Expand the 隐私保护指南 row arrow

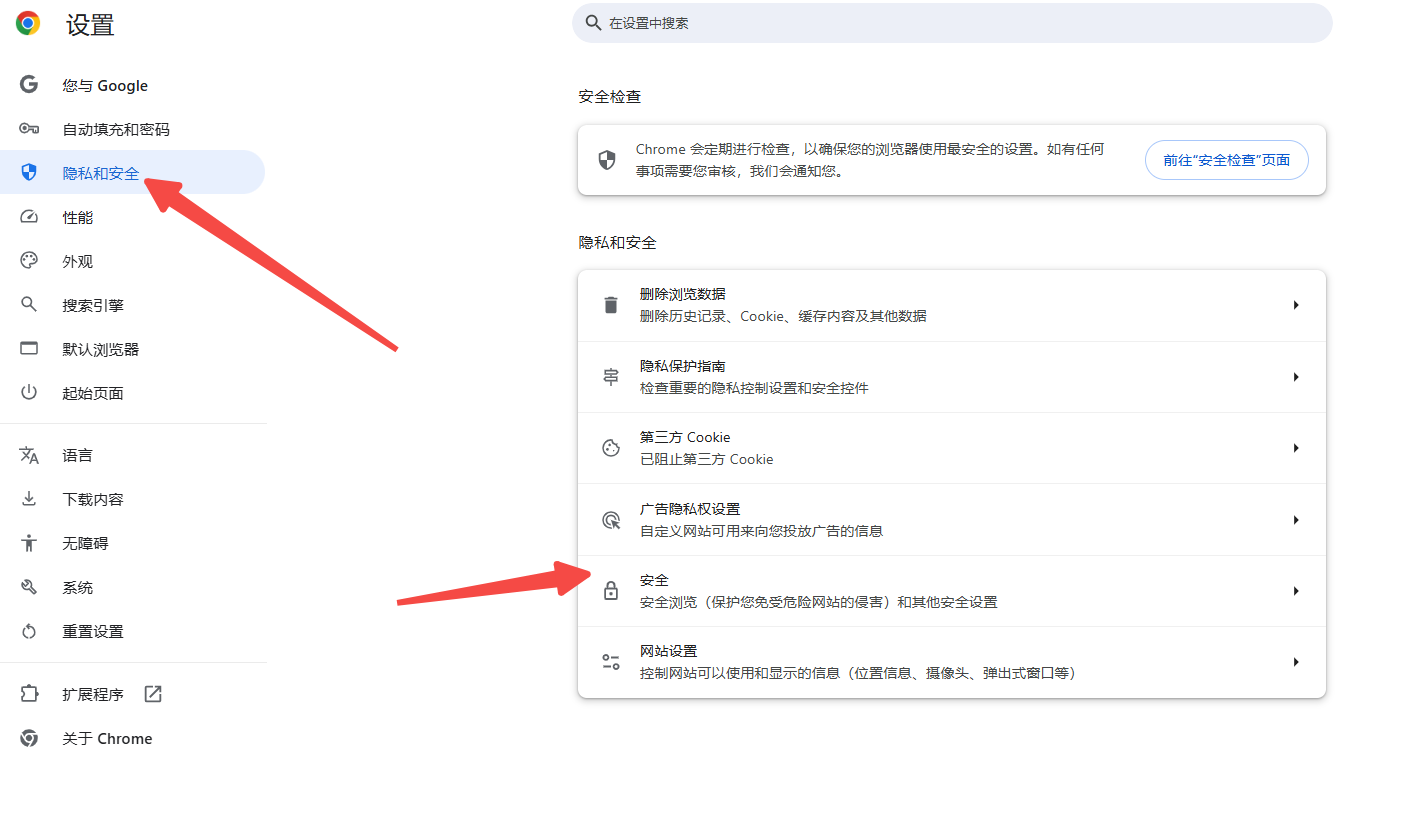point(1296,377)
